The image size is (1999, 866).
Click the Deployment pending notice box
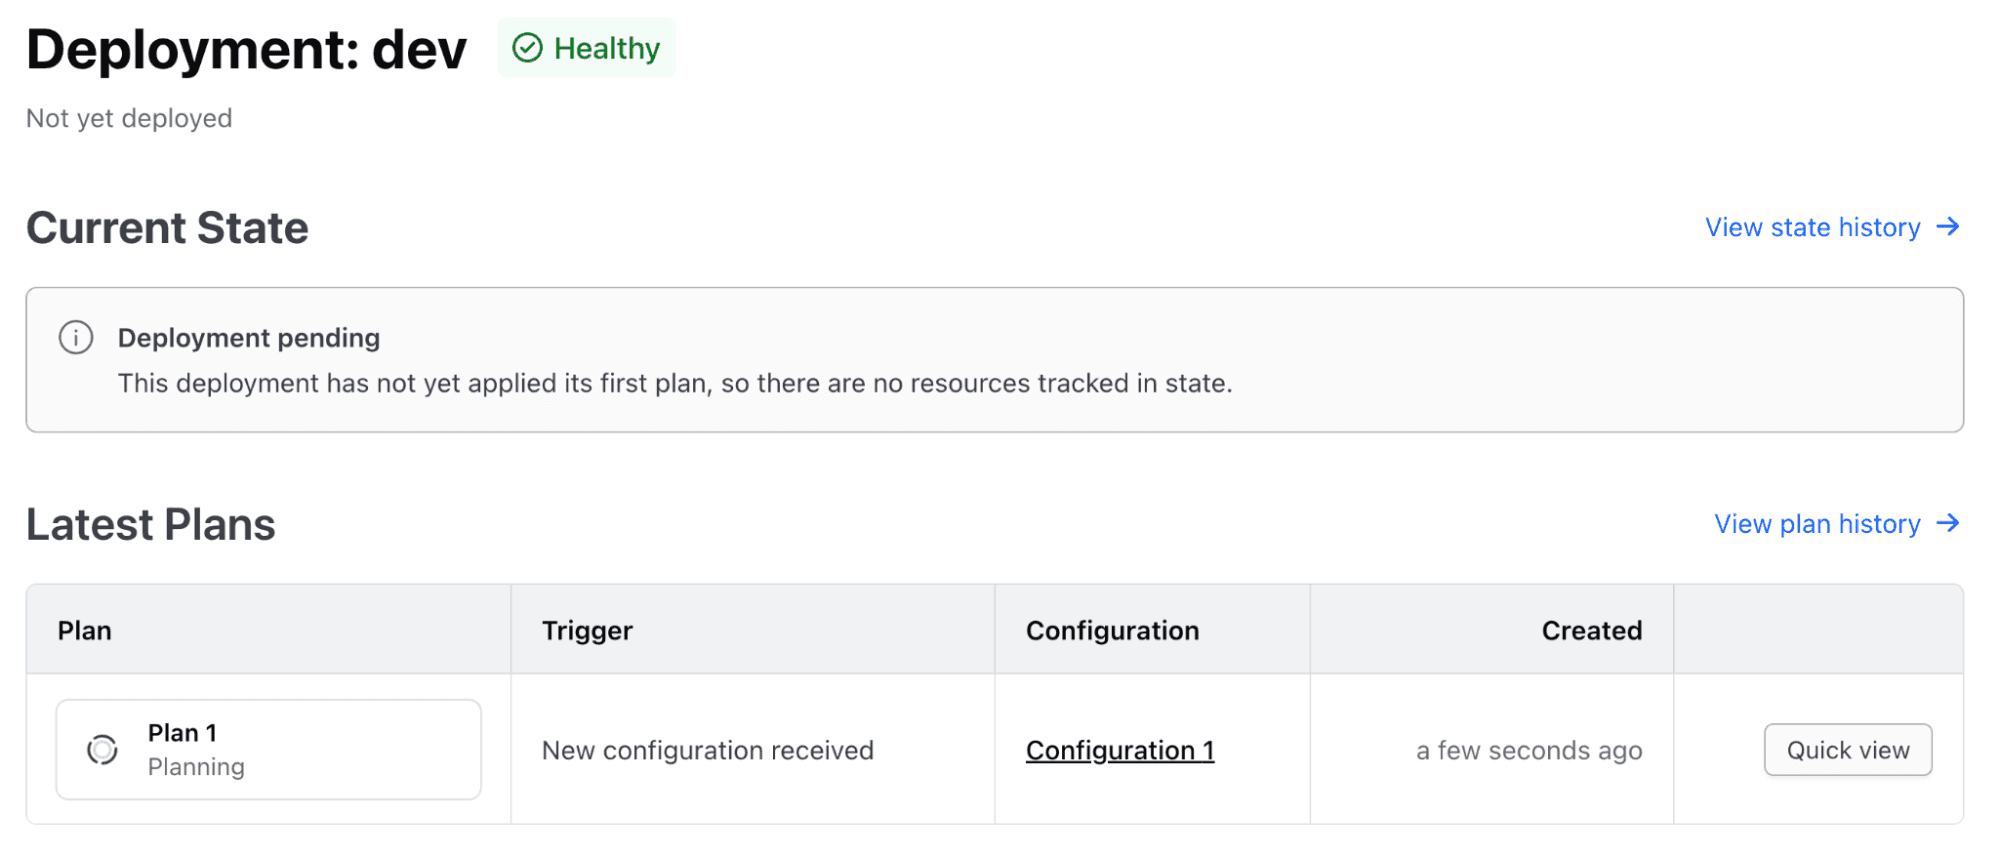tap(995, 360)
